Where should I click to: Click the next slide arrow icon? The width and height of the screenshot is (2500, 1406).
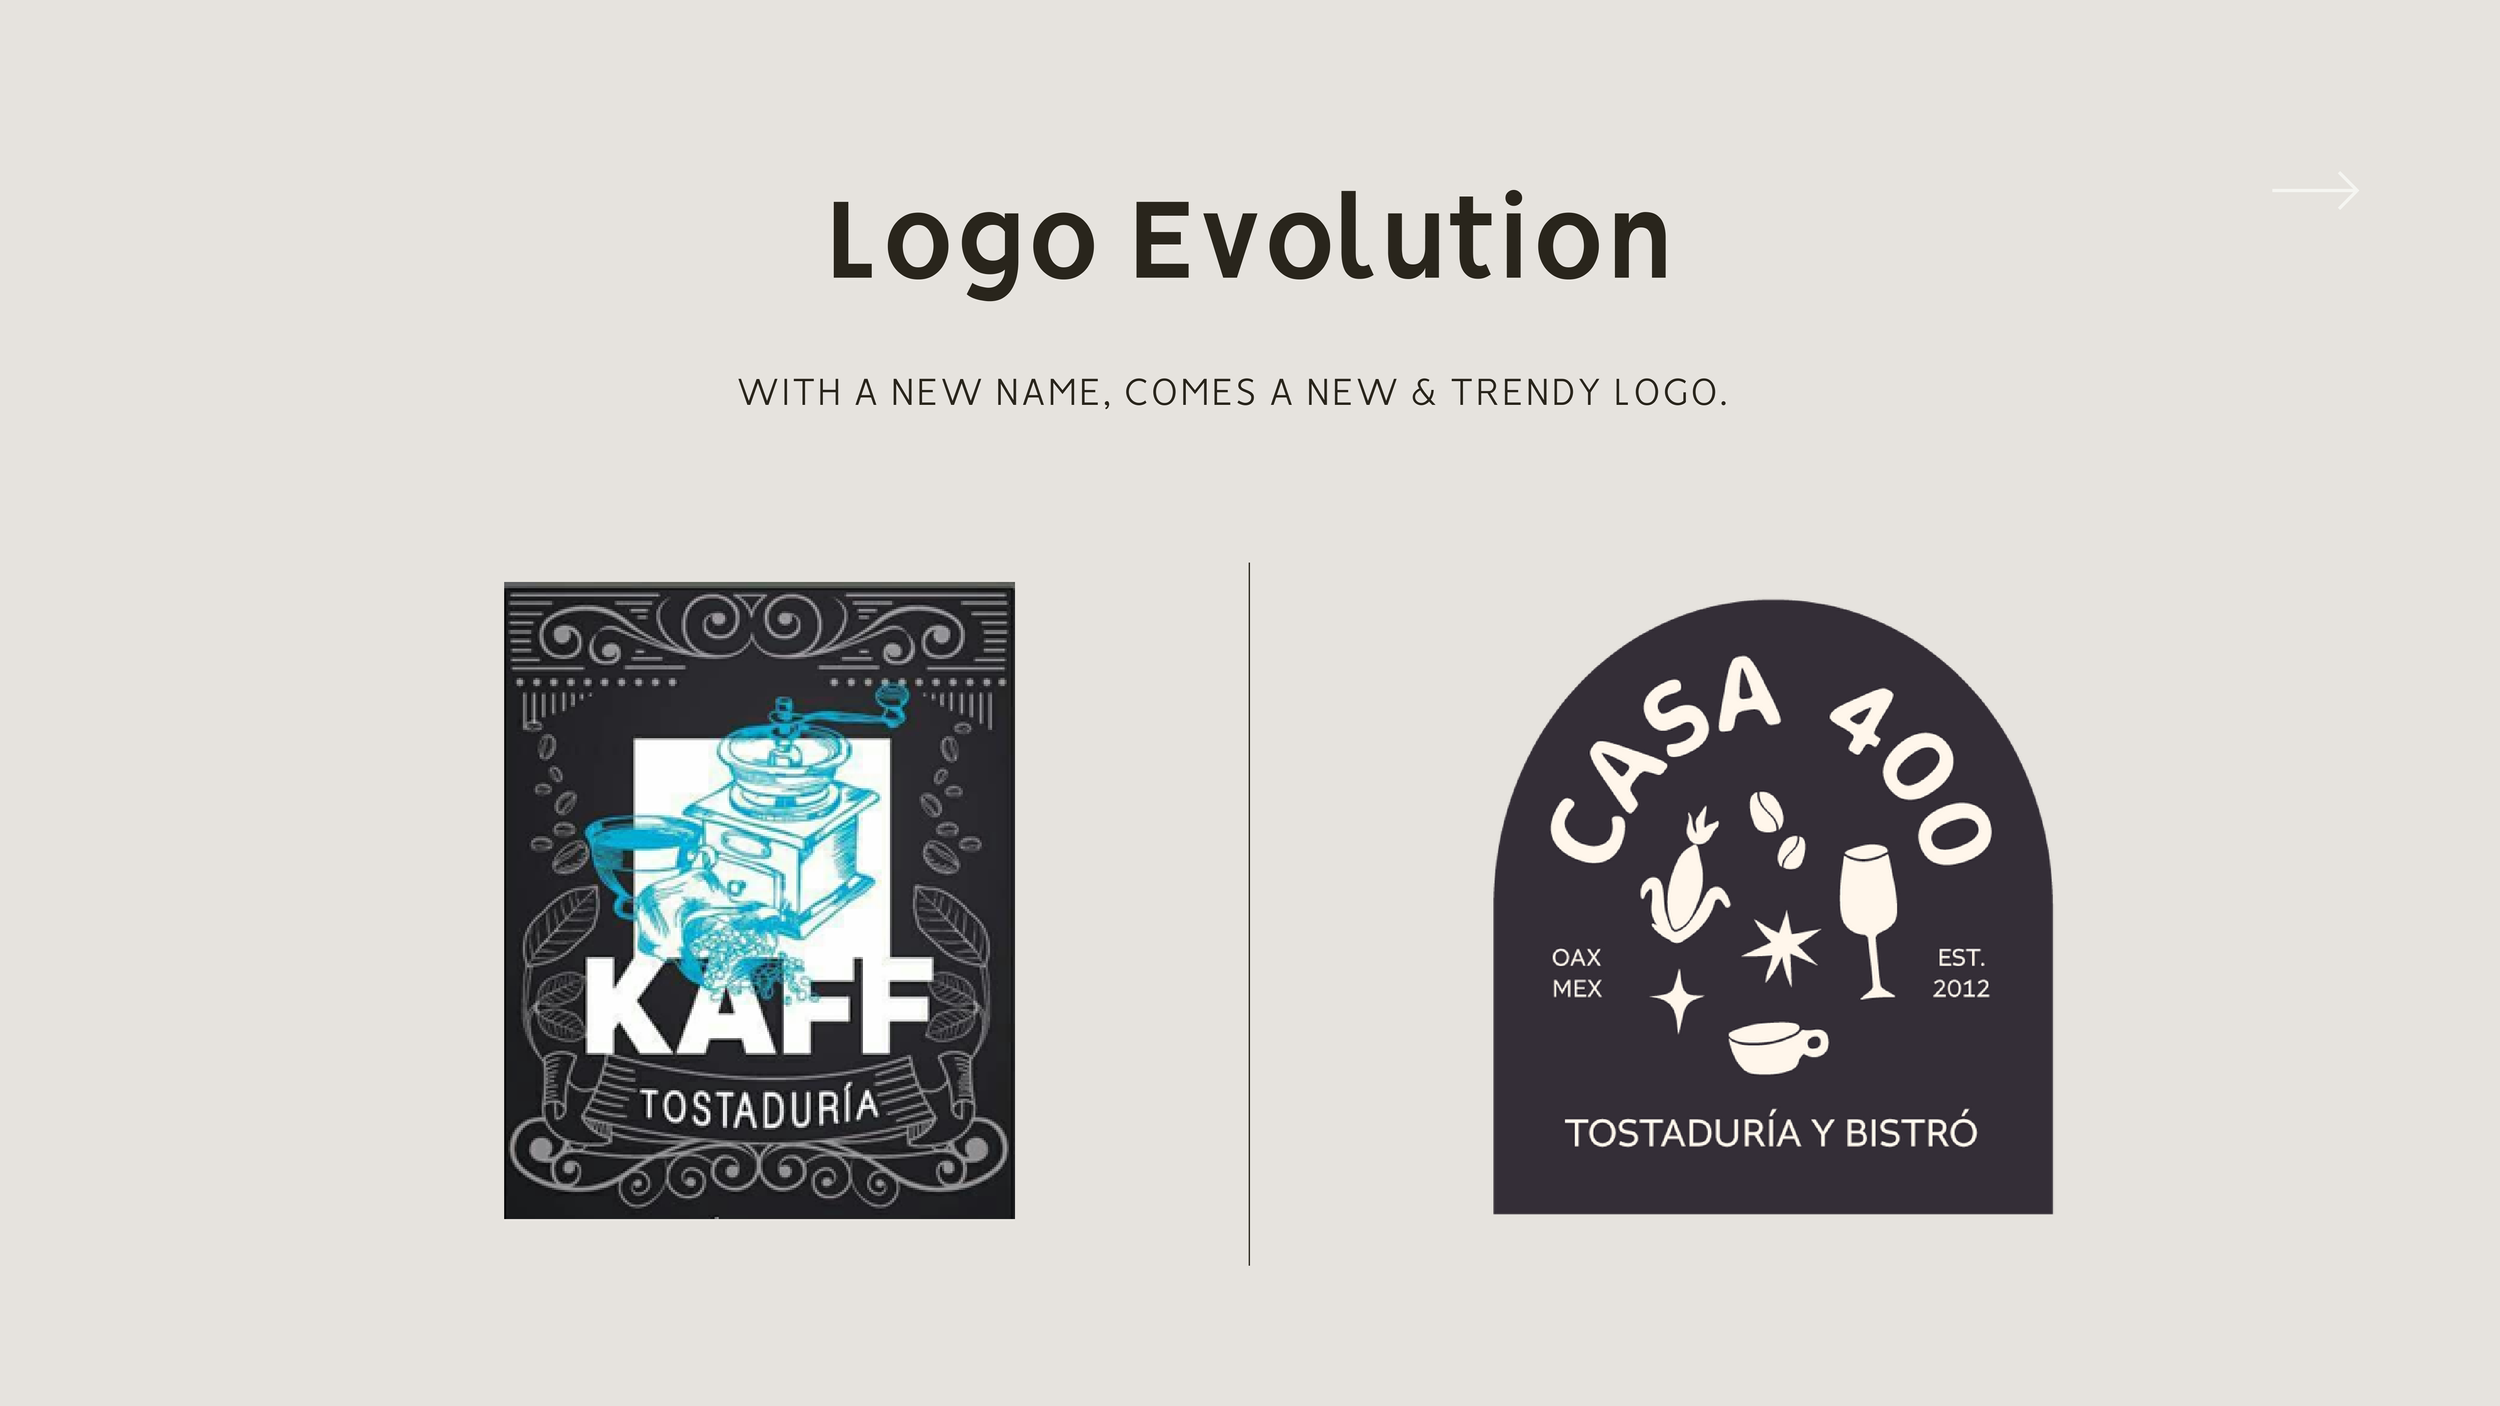pos(2314,190)
